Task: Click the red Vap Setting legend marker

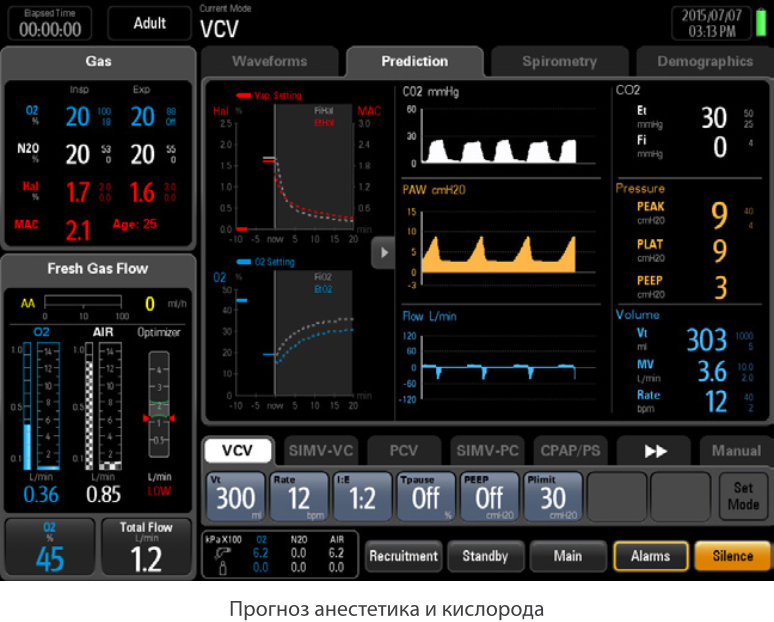Action: [245, 95]
